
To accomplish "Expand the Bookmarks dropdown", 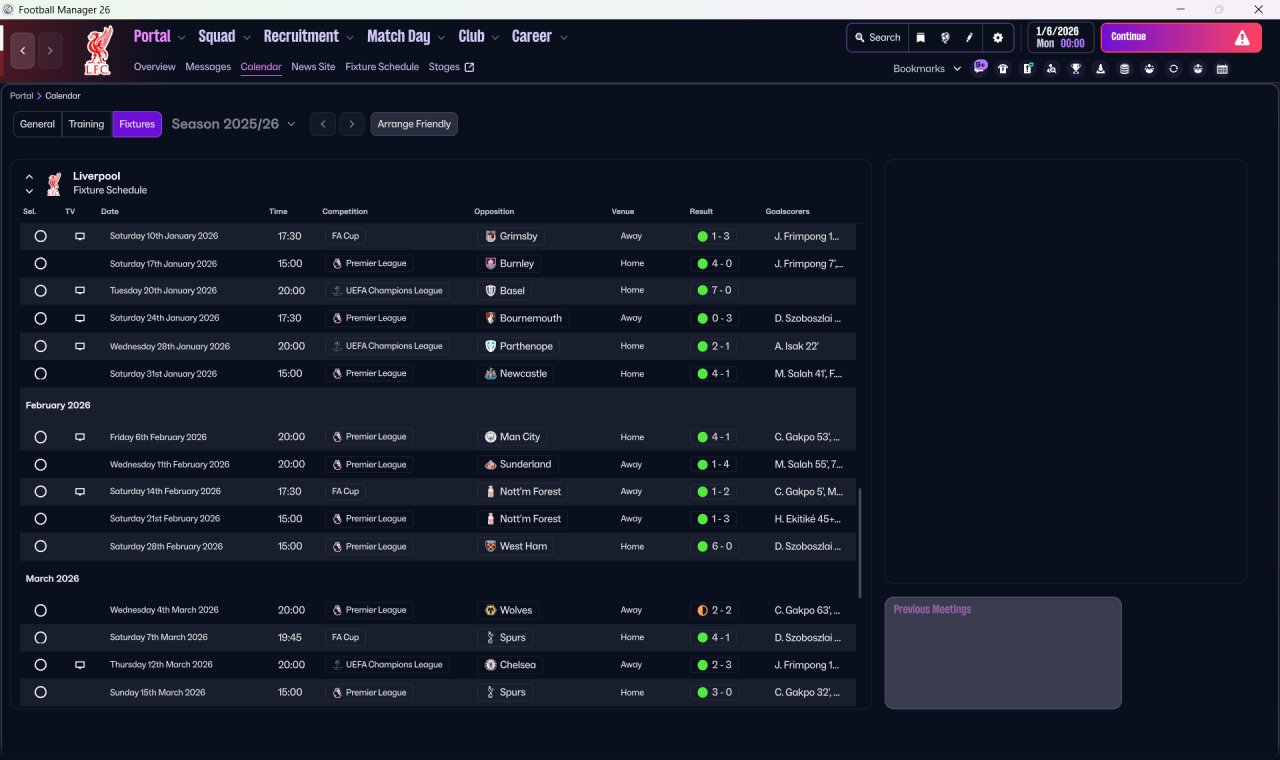I will pyautogui.click(x=927, y=69).
